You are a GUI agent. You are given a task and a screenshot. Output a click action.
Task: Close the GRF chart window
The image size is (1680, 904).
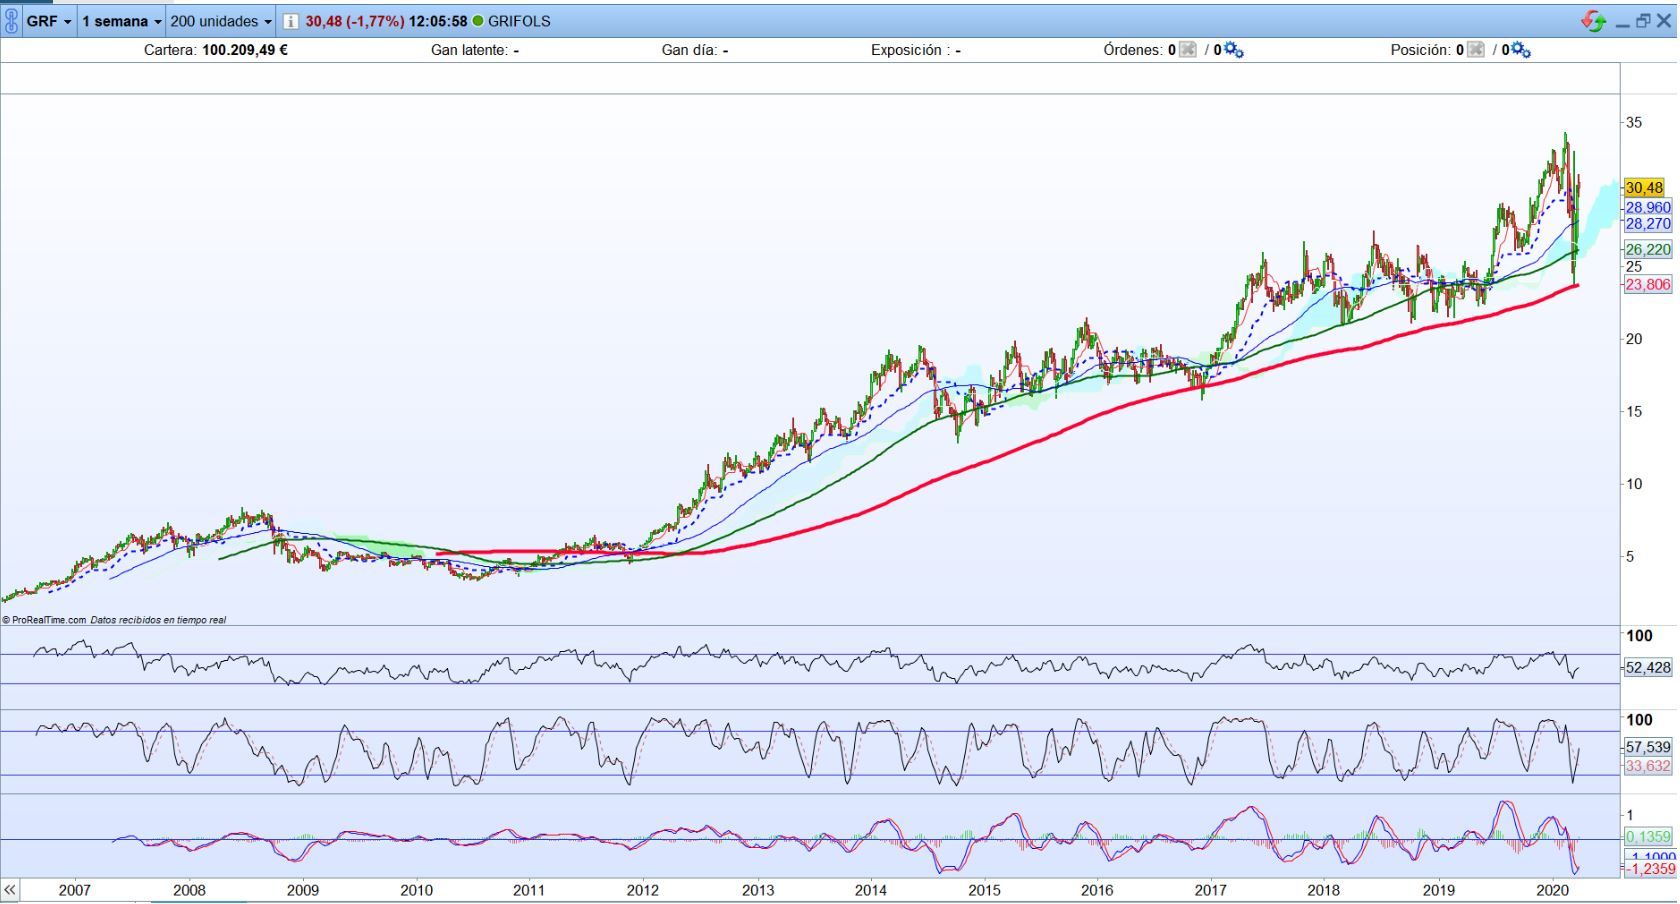(1664, 21)
